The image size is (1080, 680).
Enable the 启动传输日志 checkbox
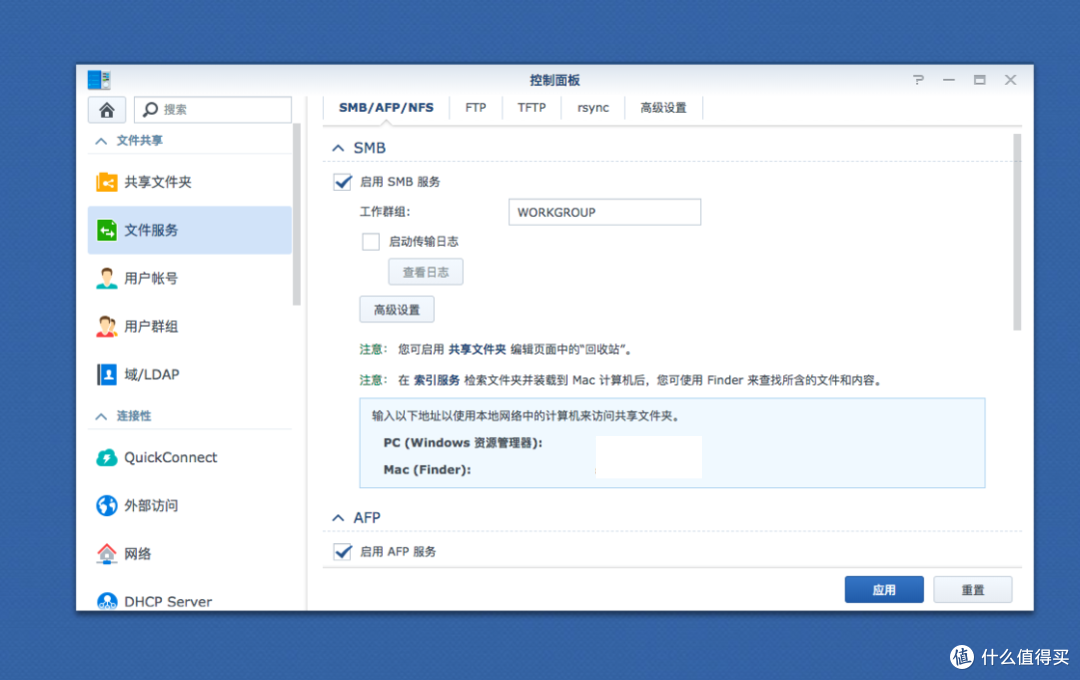pyautogui.click(x=371, y=242)
